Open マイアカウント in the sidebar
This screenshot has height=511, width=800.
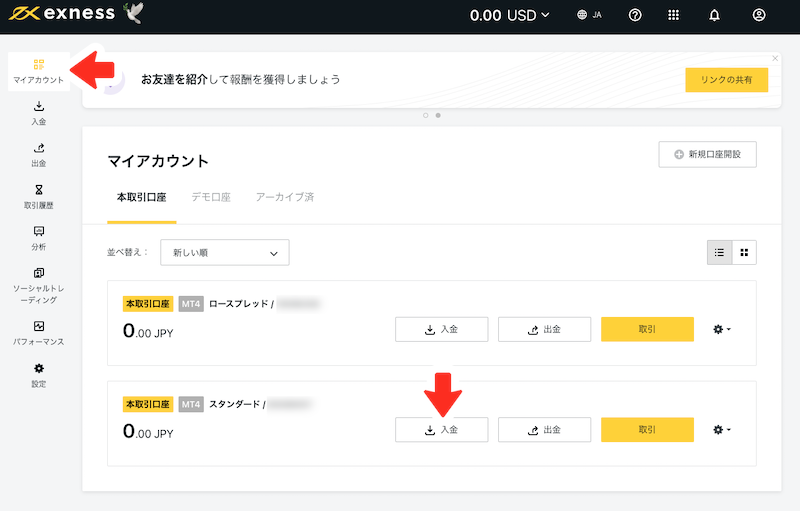pos(39,71)
